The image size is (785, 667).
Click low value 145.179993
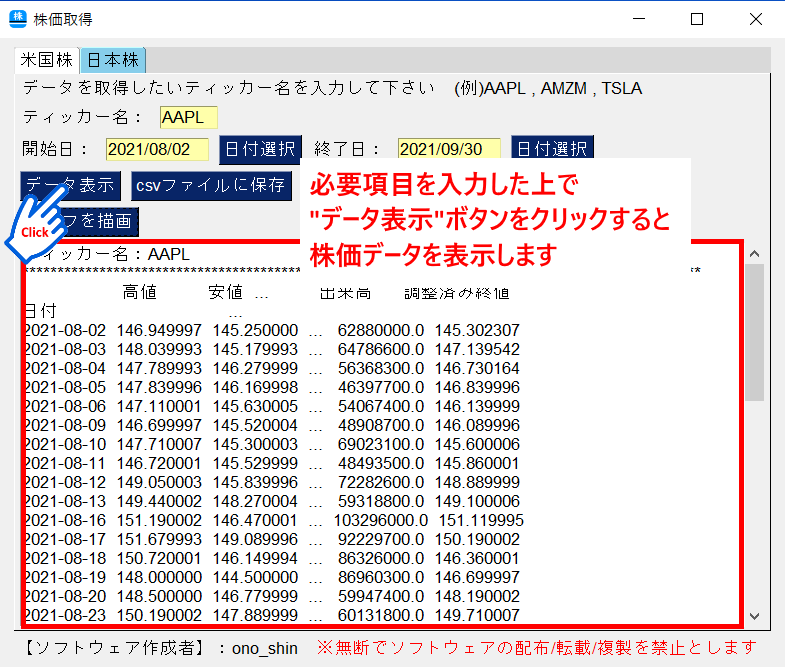pos(255,350)
